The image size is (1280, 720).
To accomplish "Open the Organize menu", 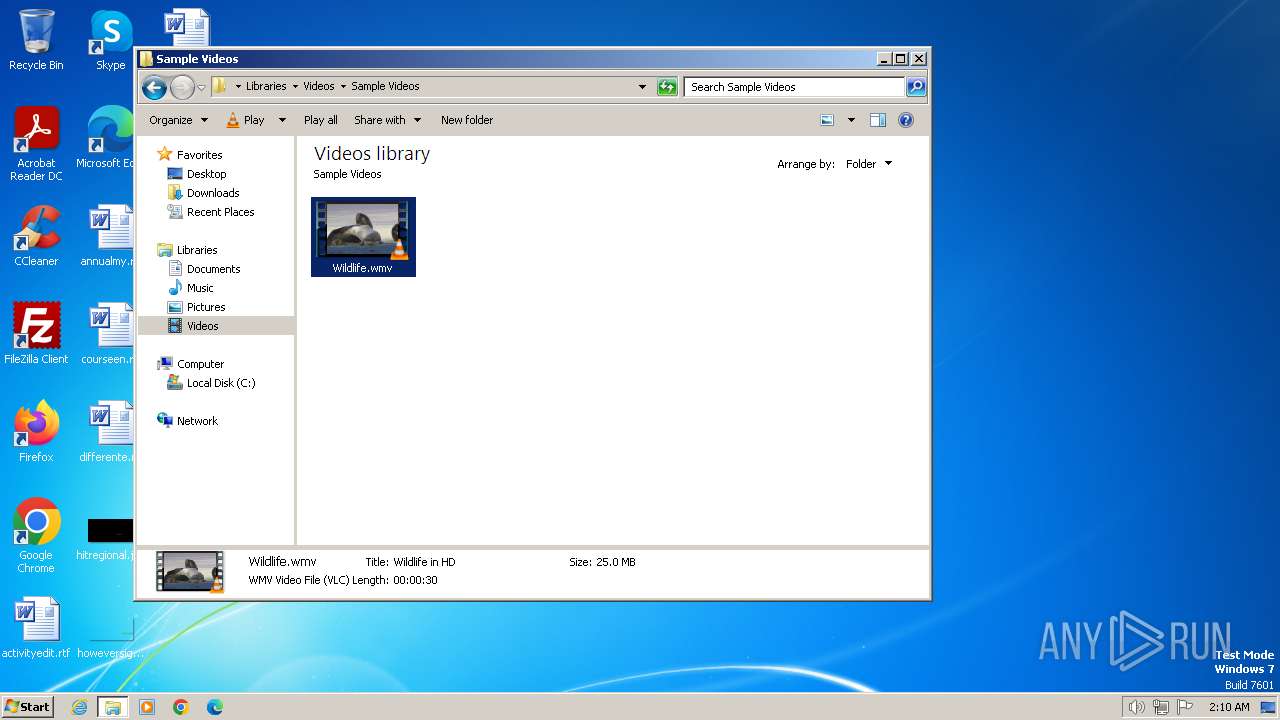I will click(x=178, y=120).
